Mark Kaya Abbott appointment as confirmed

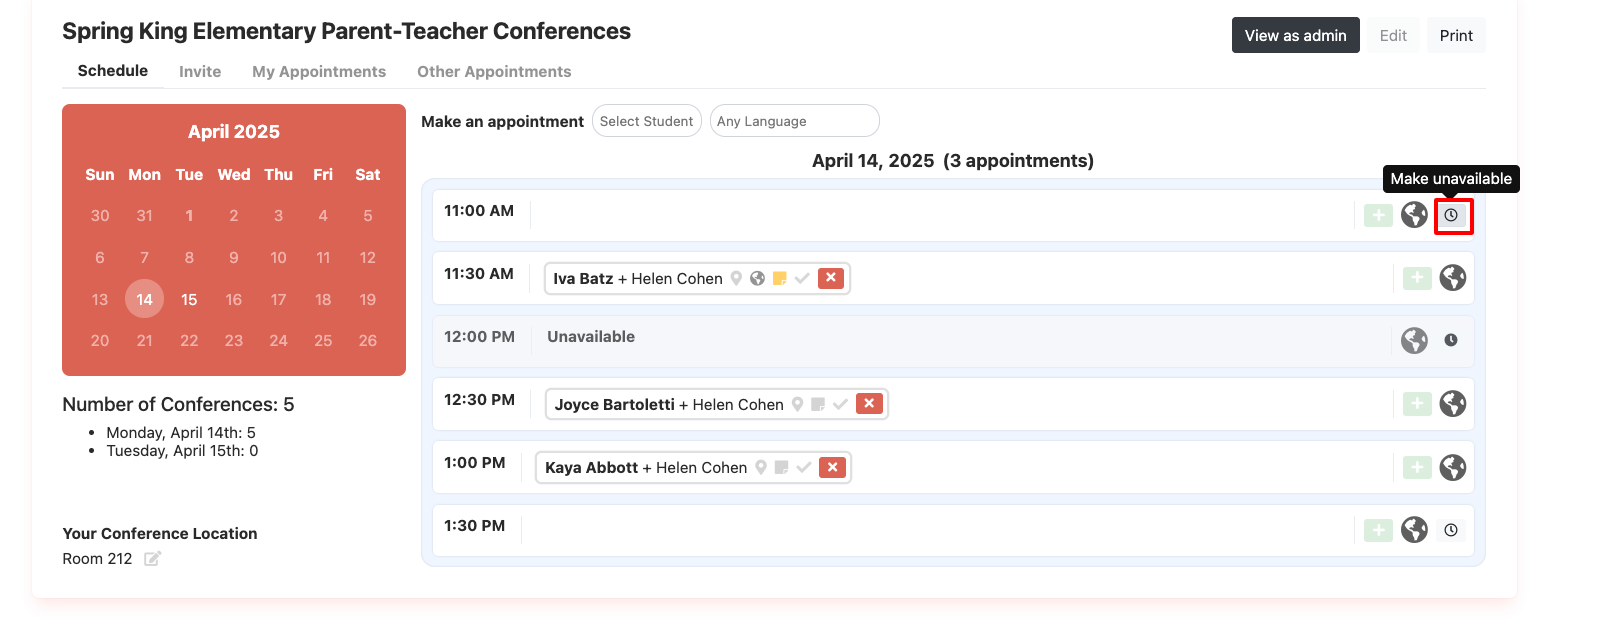[x=805, y=467]
